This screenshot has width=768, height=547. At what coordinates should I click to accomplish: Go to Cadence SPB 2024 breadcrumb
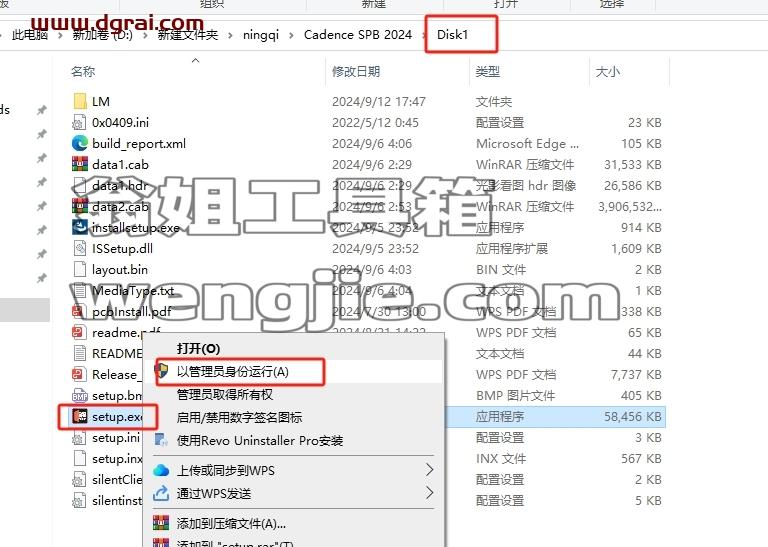(358, 35)
